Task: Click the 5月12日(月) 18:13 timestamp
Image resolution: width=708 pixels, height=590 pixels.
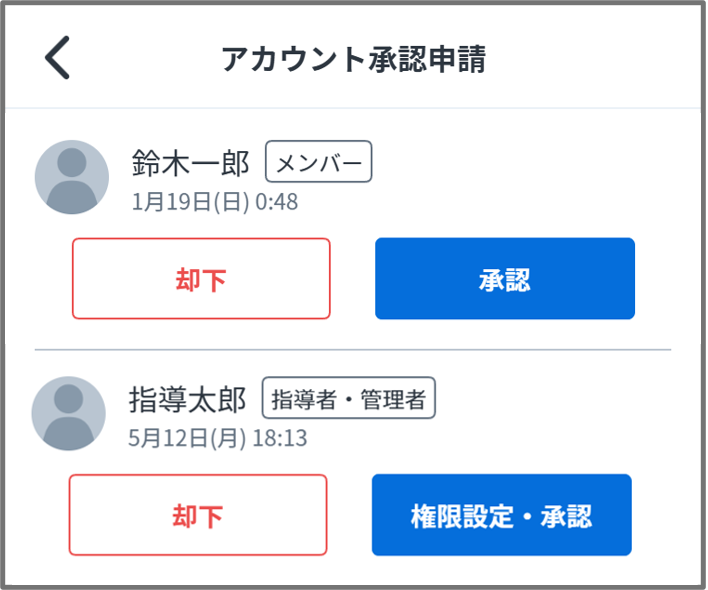Action: 218,438
